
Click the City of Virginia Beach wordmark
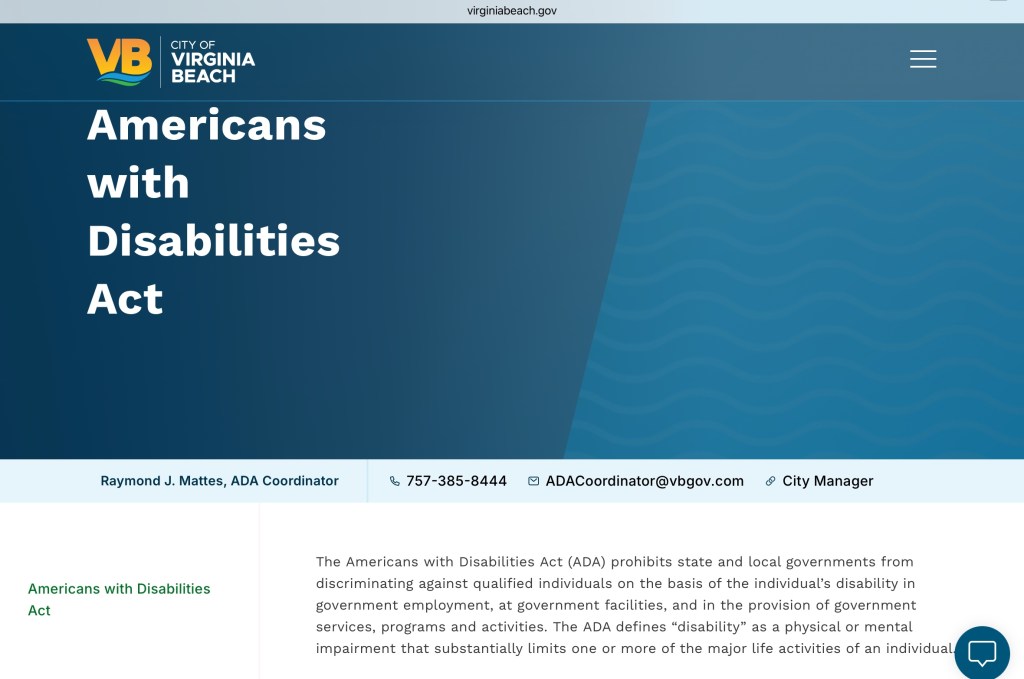pyautogui.click(x=212, y=61)
